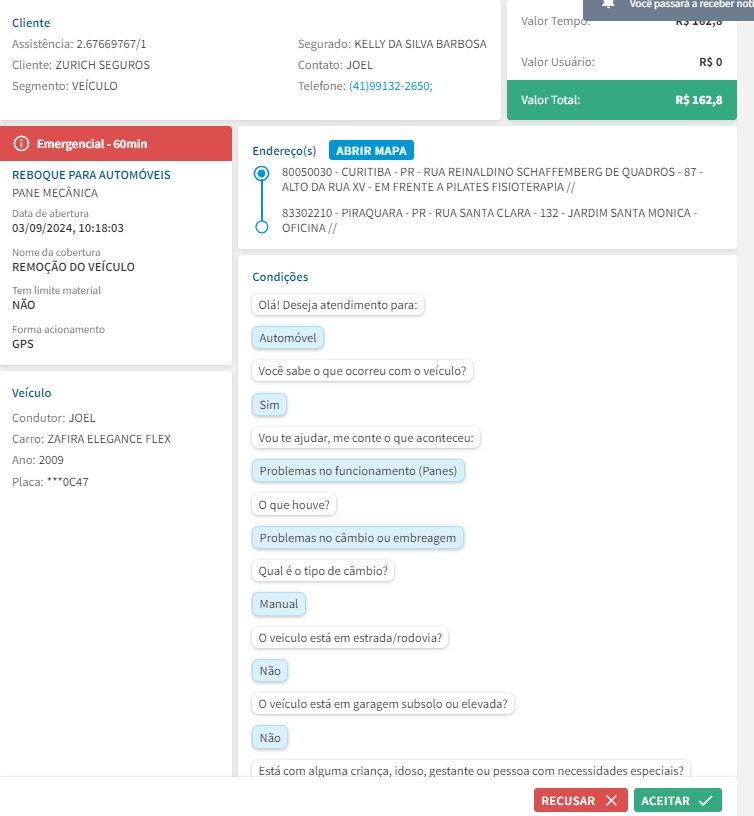This screenshot has height=816, width=754.
Task: Click the "Sim" answer chip
Action: tap(269, 404)
